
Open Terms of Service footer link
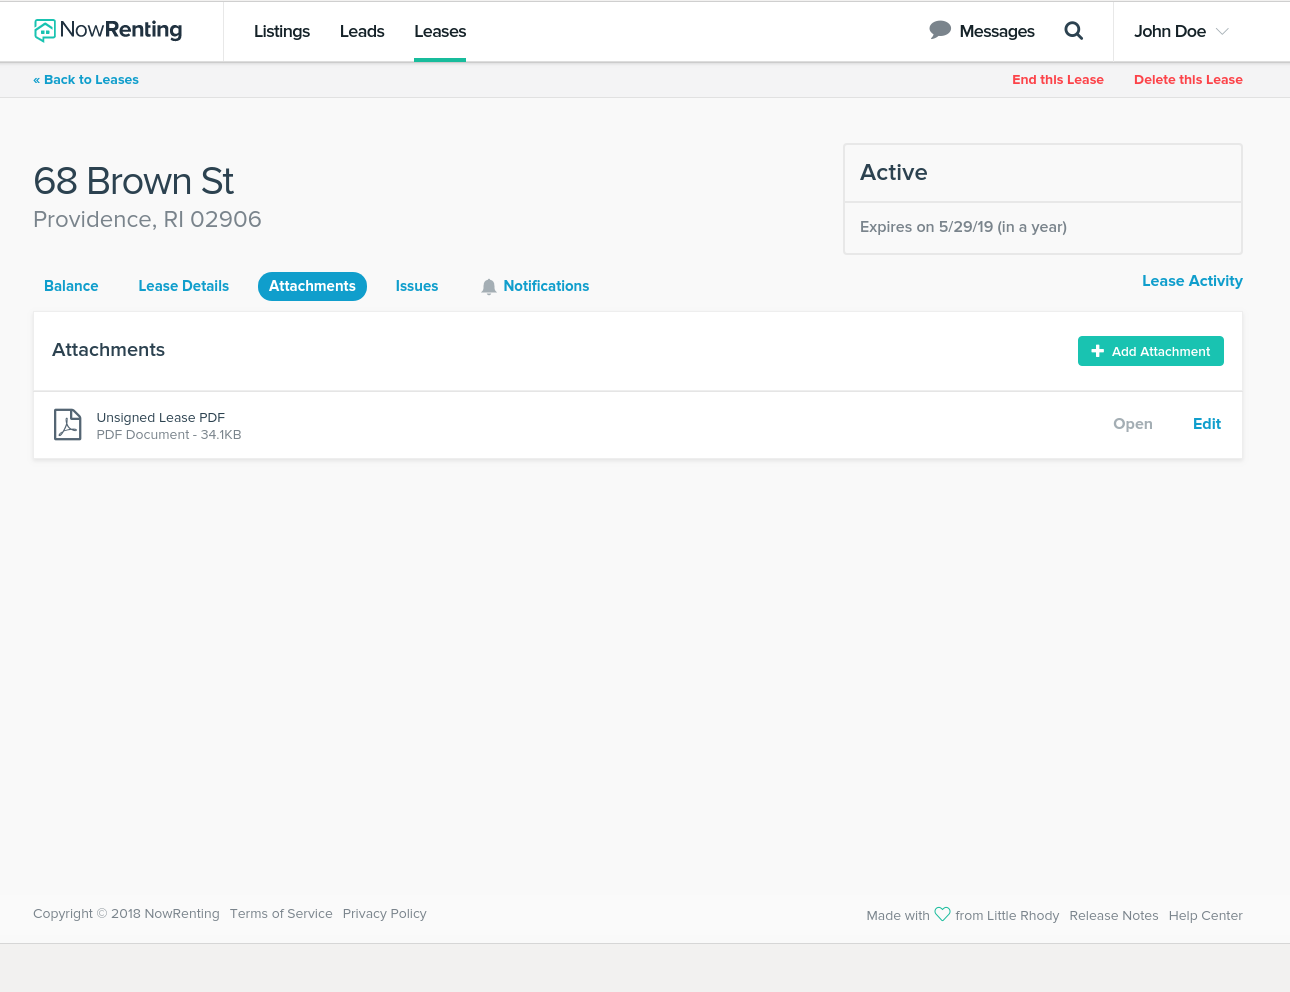coord(281,914)
